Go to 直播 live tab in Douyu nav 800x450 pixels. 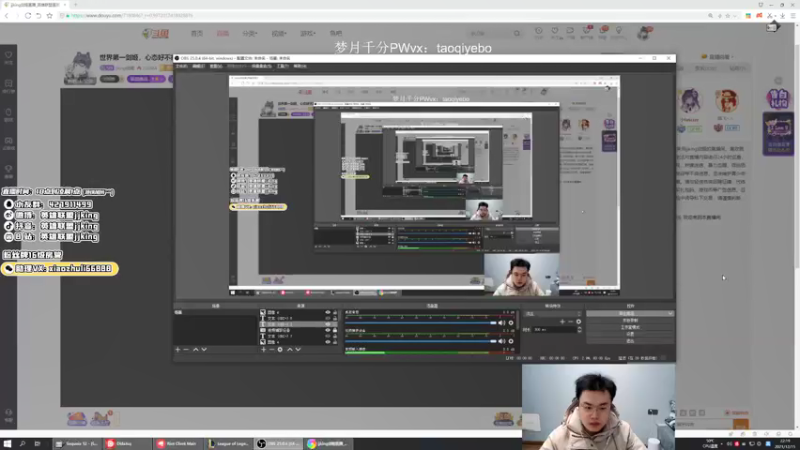[222, 33]
